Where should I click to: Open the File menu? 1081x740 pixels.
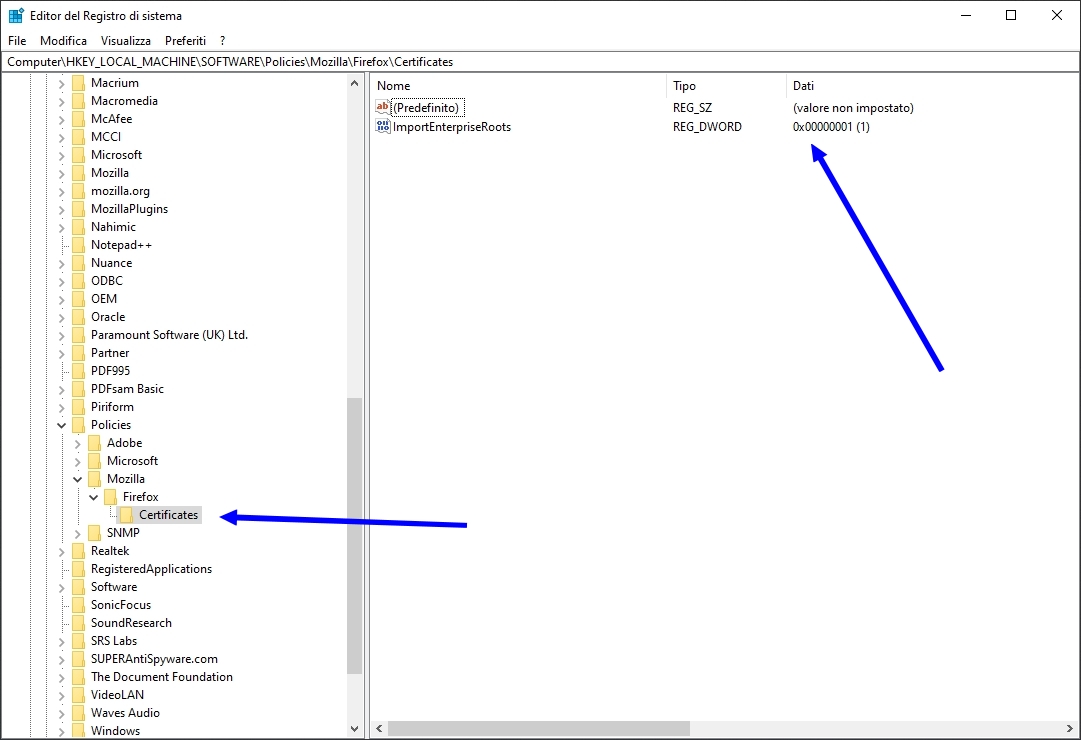click(17, 41)
